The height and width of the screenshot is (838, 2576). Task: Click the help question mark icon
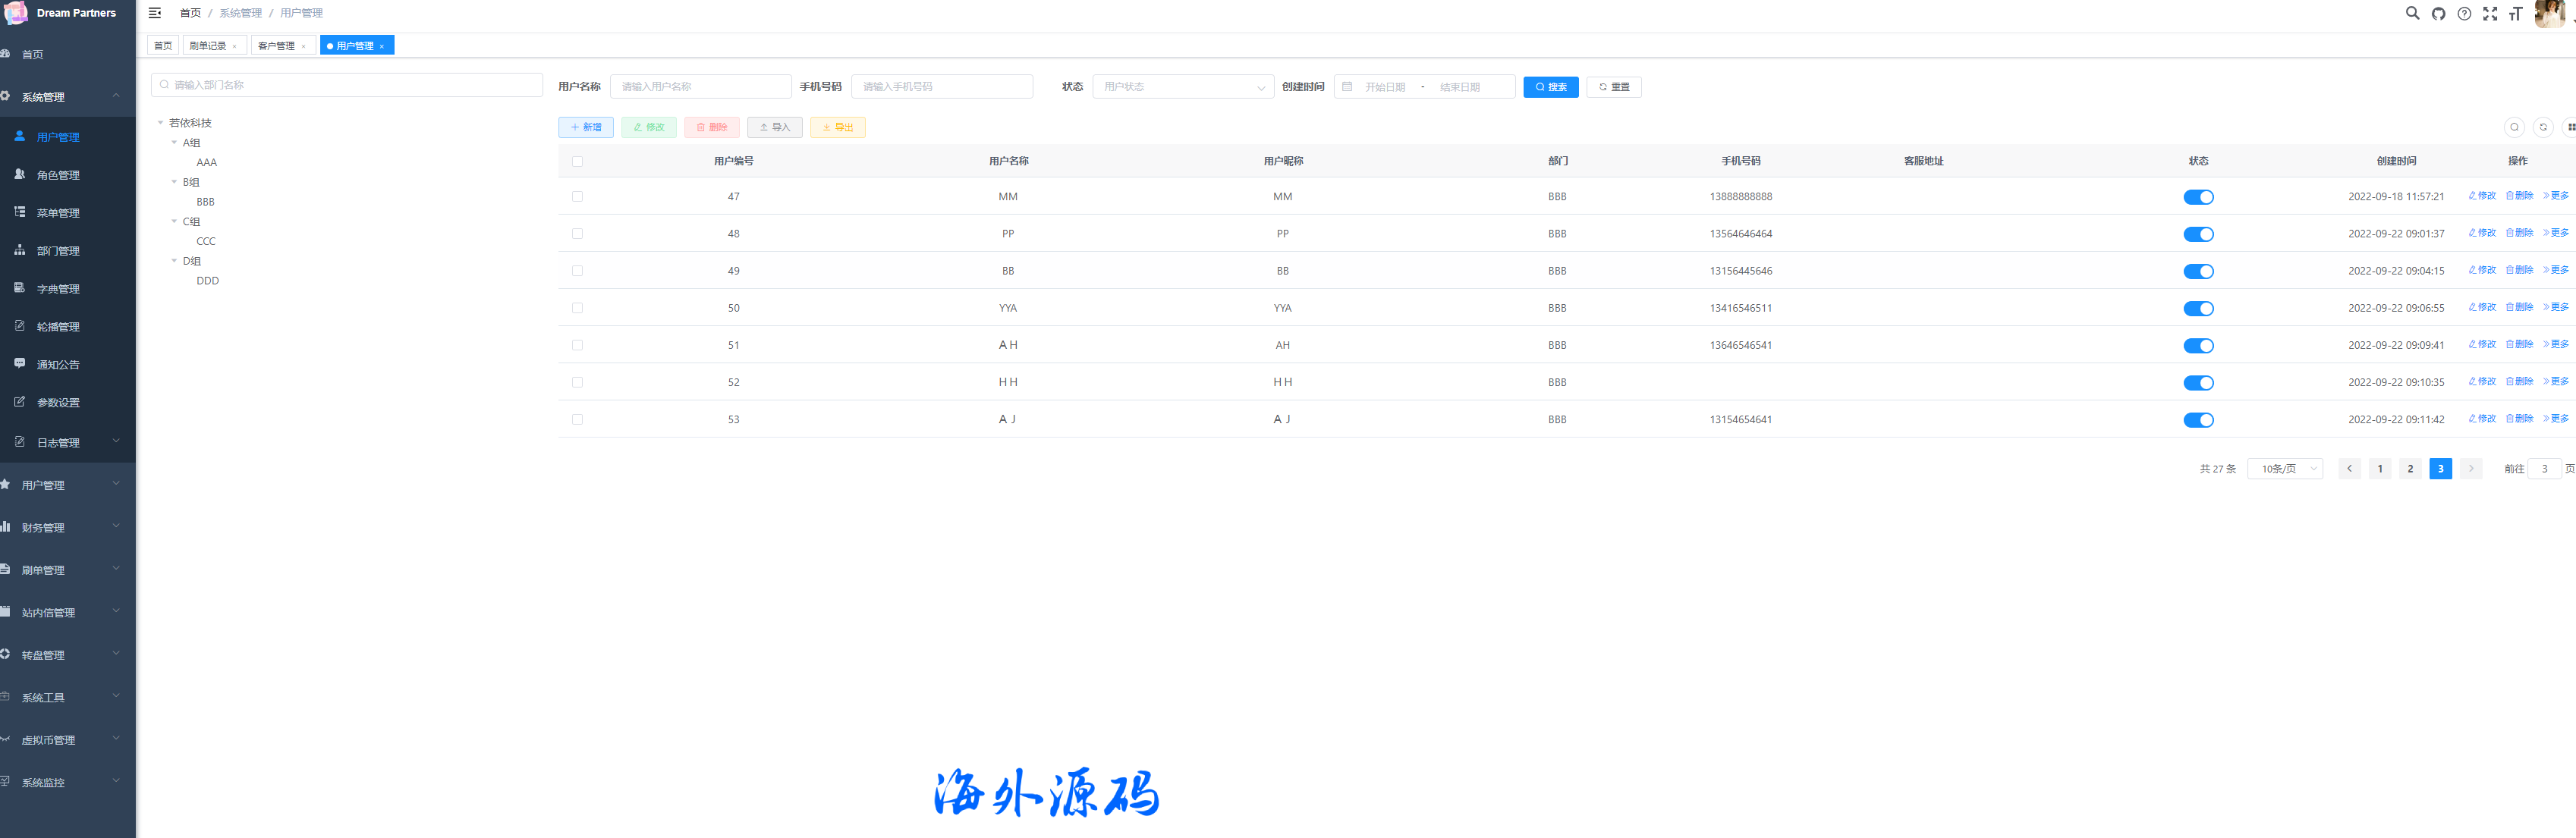tap(2464, 14)
